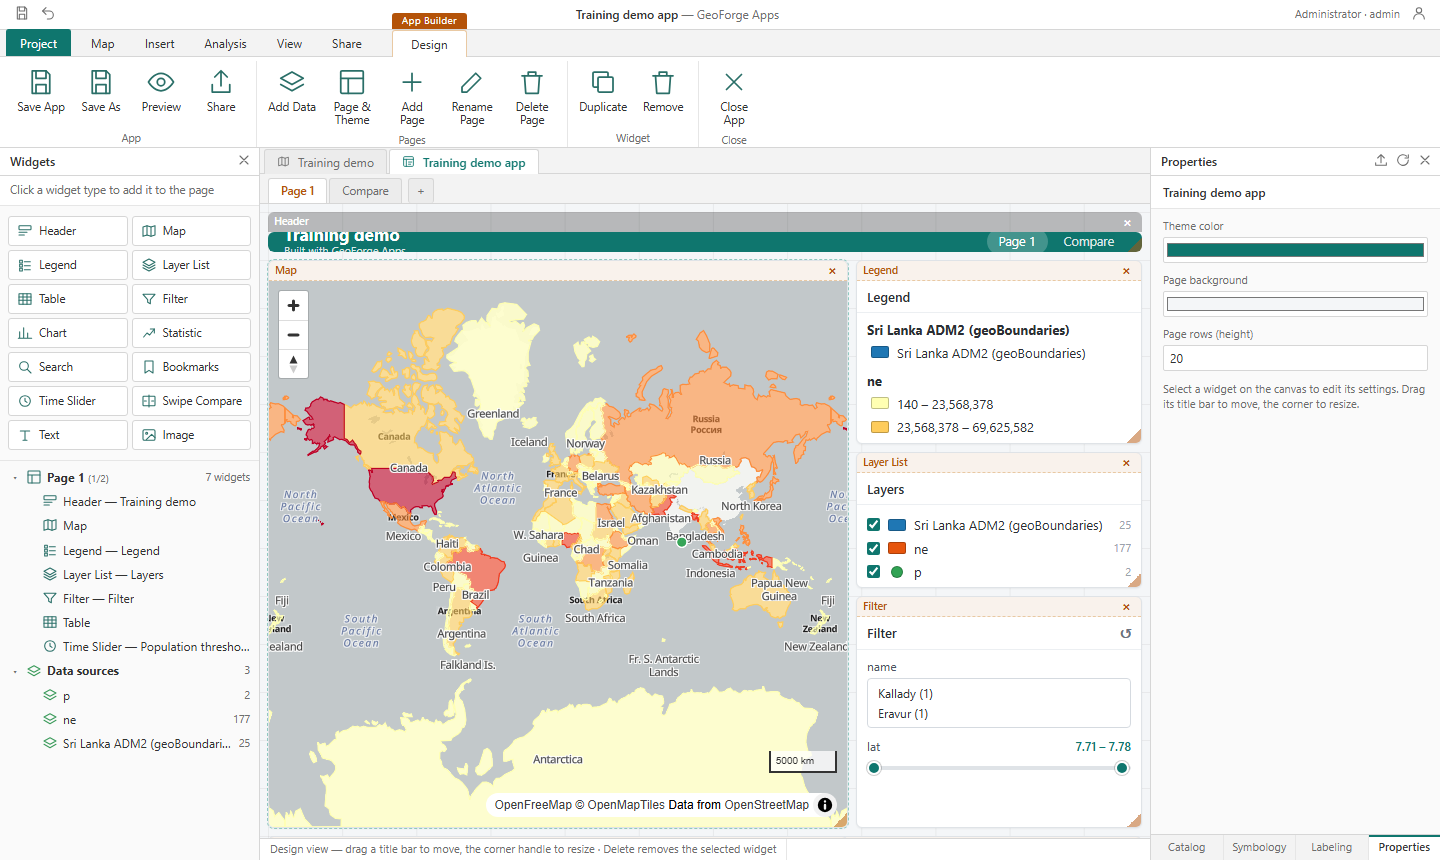Remove the Map widget from canvas
Screen dimensions: 1440x860
(832, 271)
